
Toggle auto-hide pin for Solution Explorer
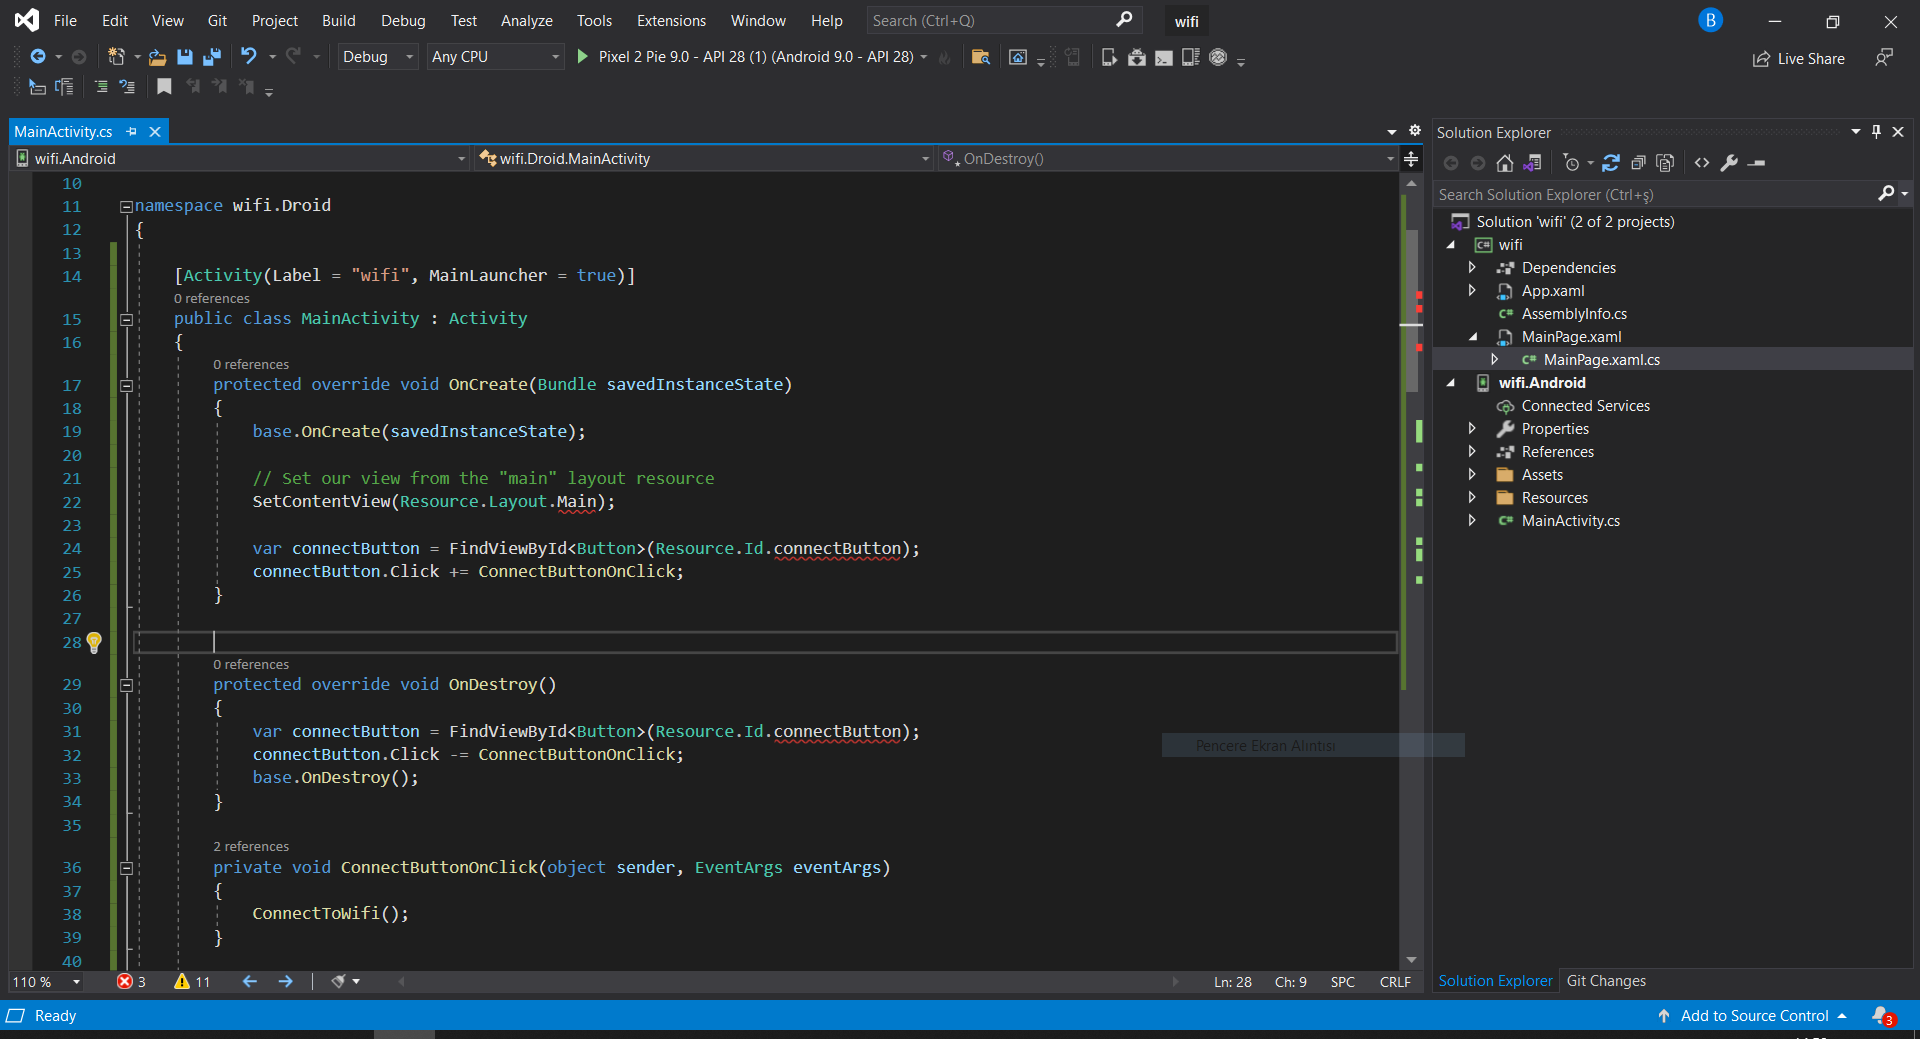click(1876, 132)
